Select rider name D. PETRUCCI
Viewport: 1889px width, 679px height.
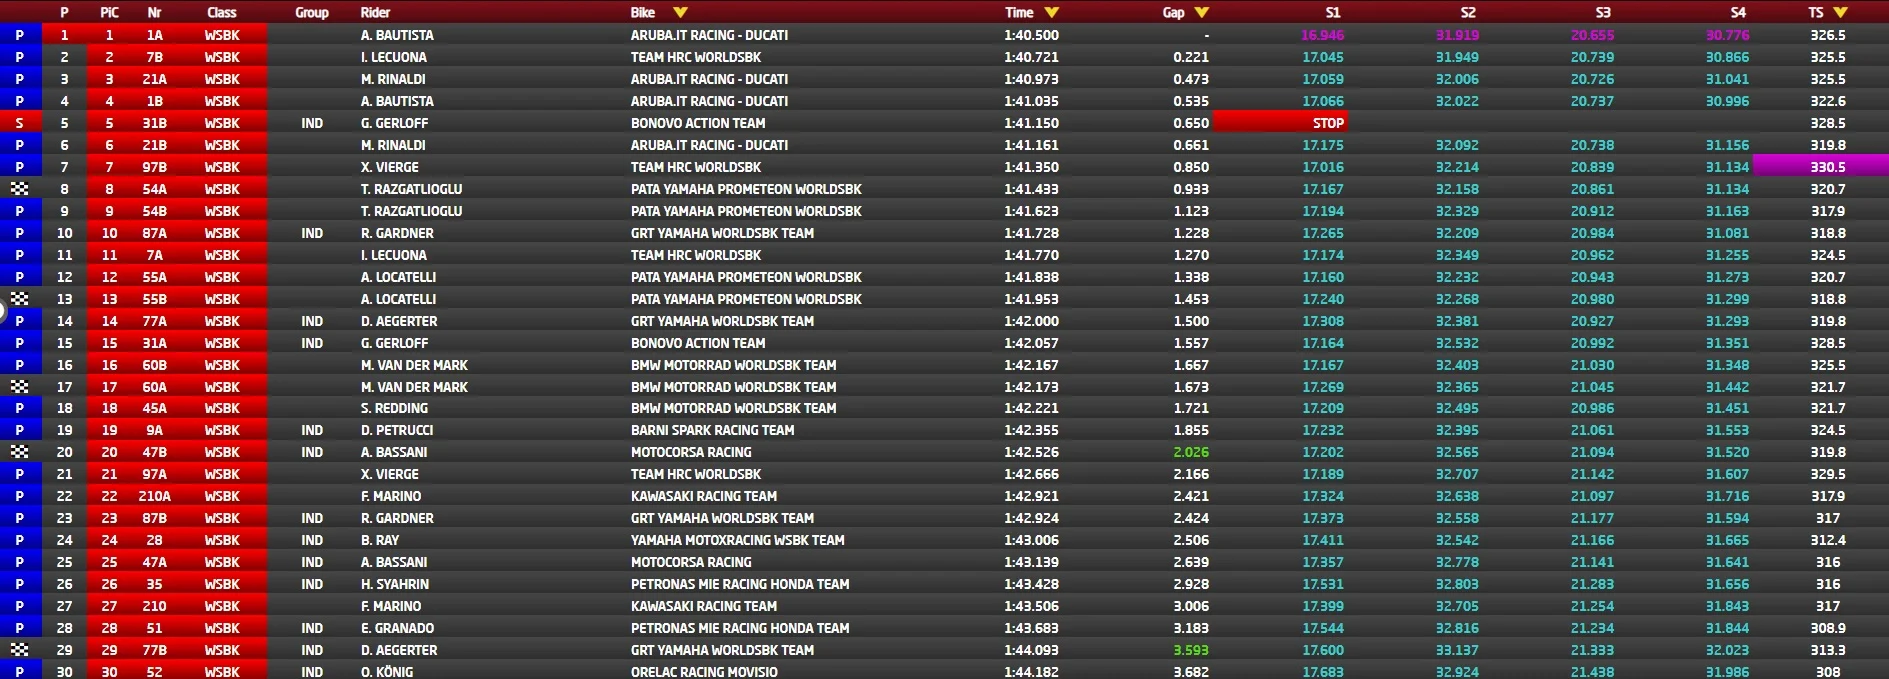tap(397, 430)
